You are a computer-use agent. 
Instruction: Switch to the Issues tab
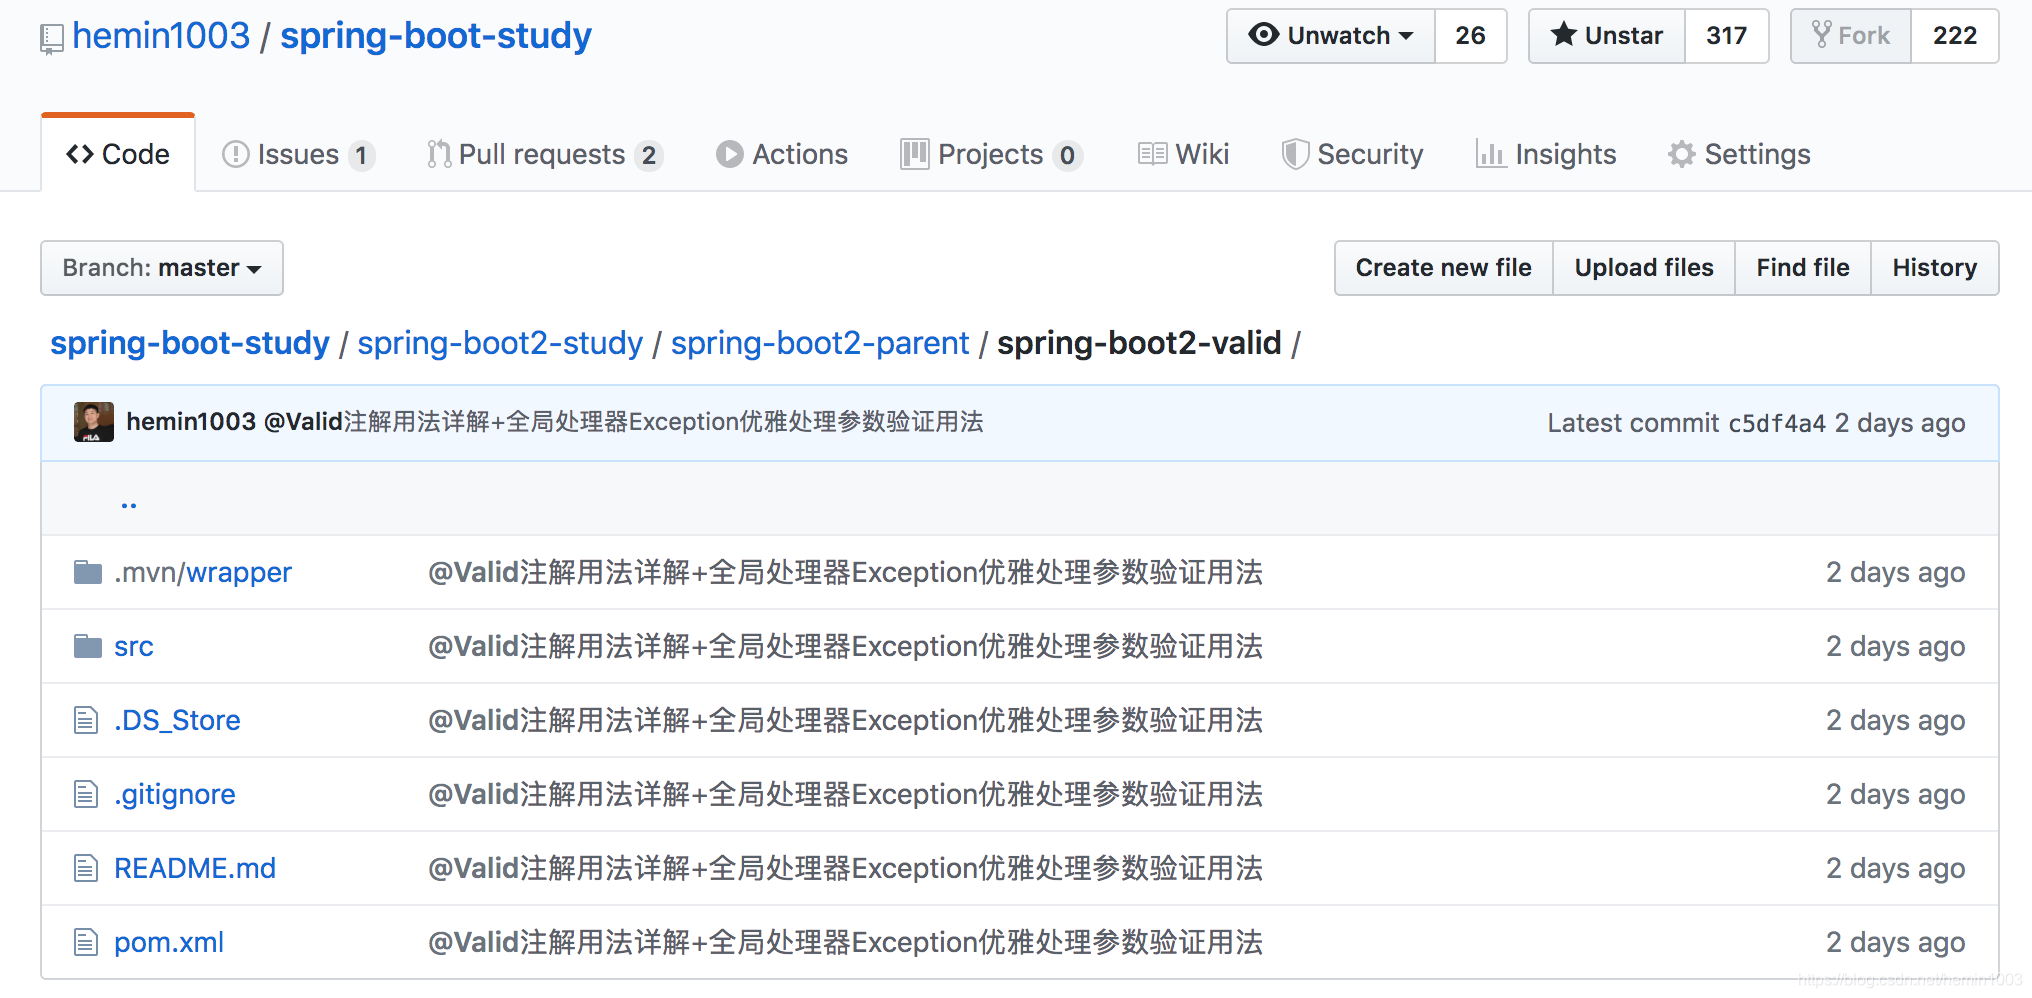(298, 154)
